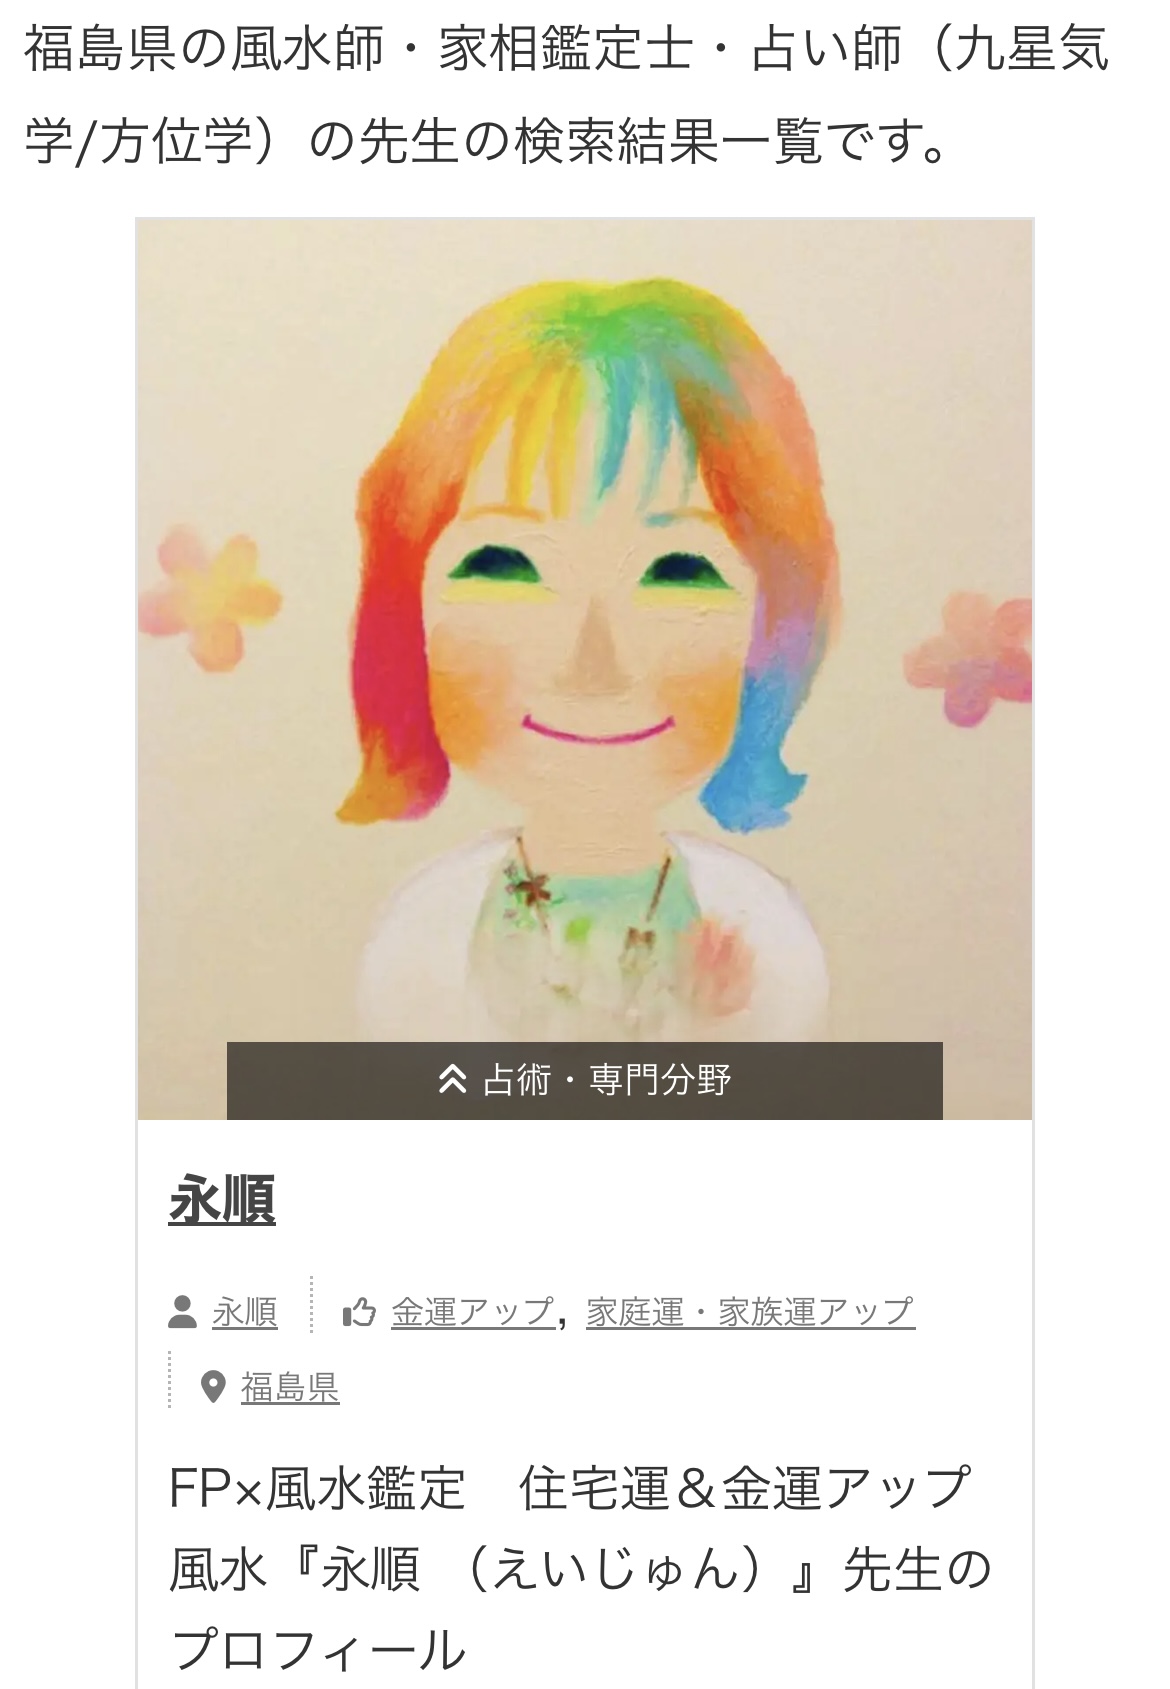Click the location pin icon beside 福島県

213,1387
